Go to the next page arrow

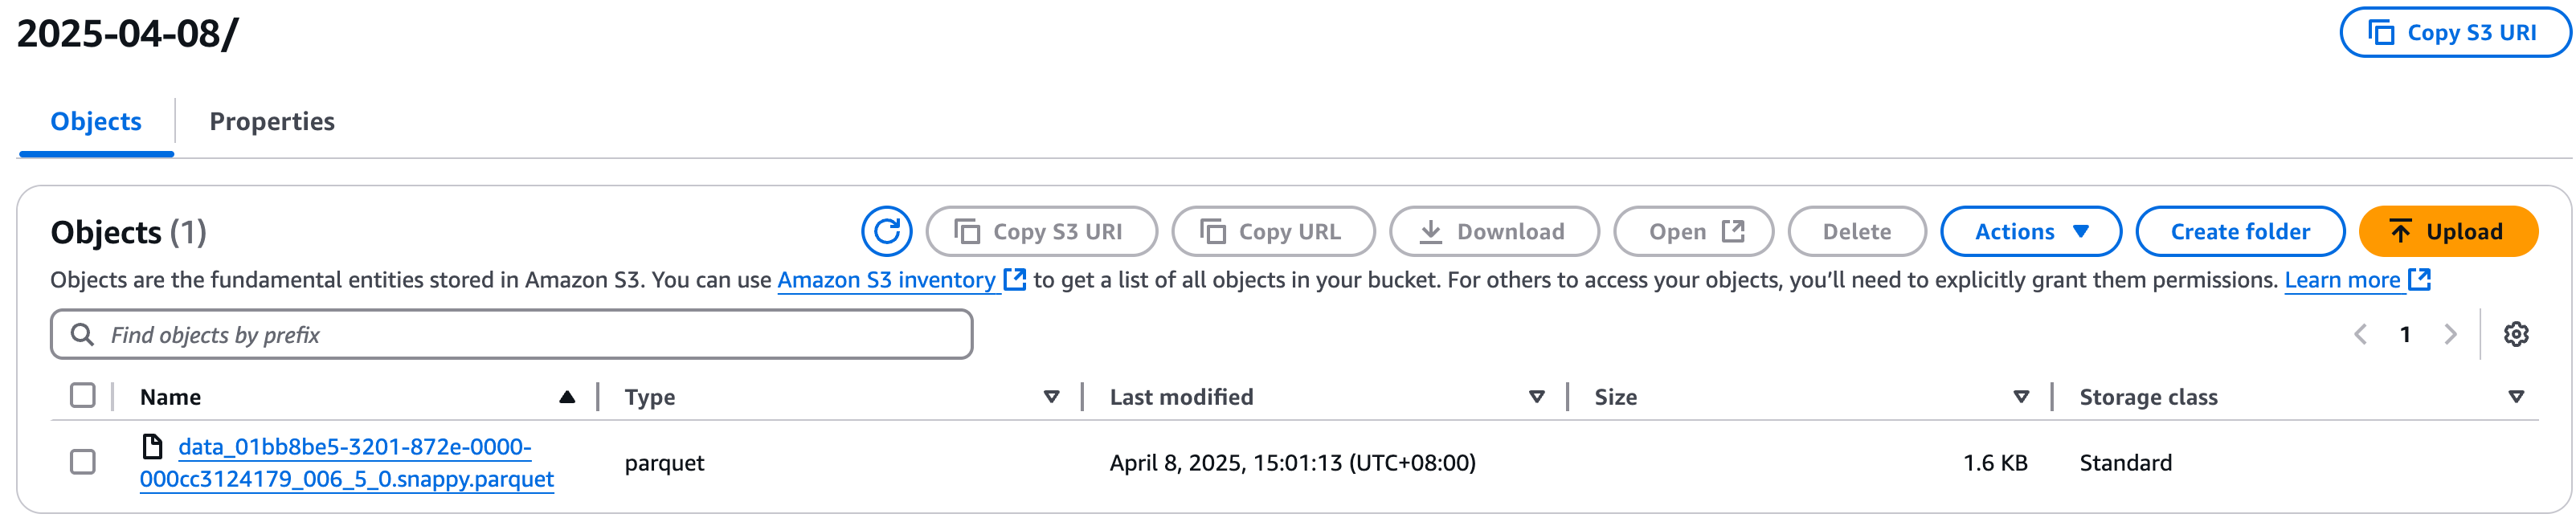[2450, 334]
